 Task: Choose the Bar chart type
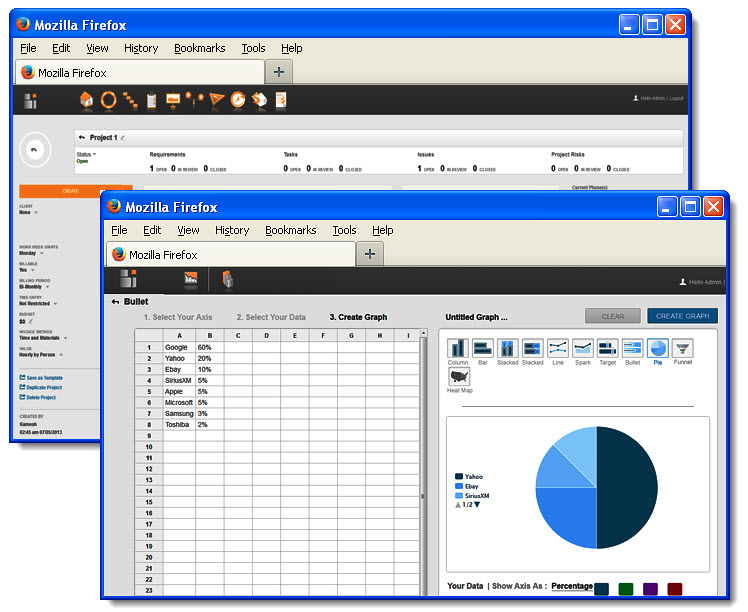click(483, 352)
